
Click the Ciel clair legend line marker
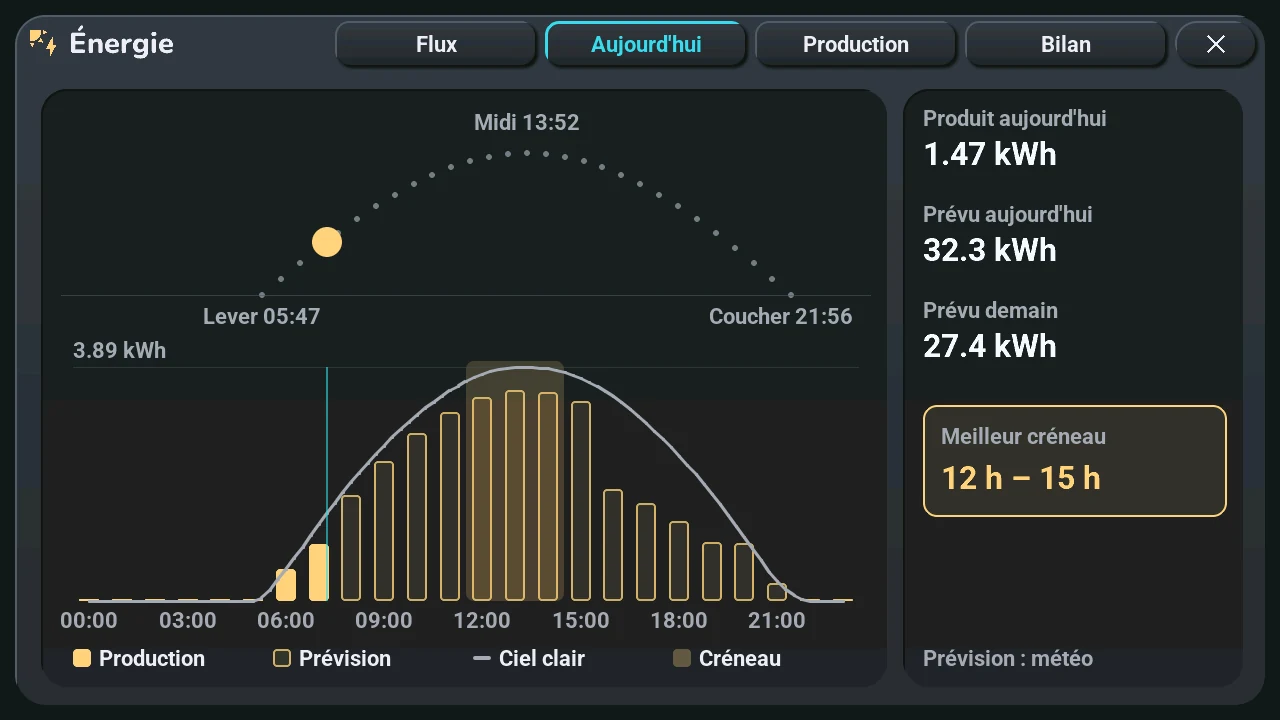point(482,658)
